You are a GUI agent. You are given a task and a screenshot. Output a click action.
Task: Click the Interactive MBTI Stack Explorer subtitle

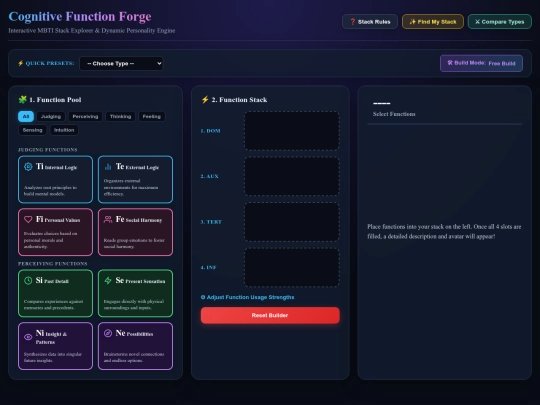pos(92,31)
